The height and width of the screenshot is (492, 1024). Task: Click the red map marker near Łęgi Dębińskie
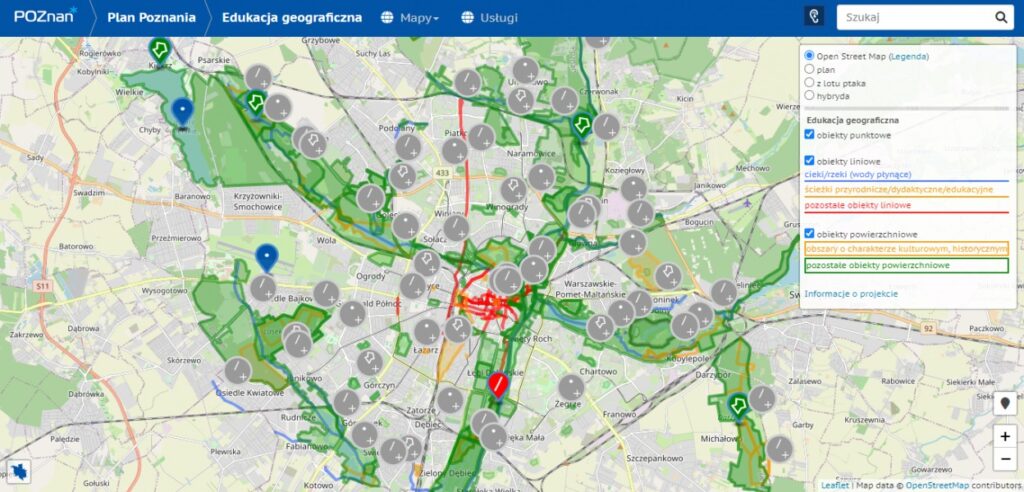[497, 384]
